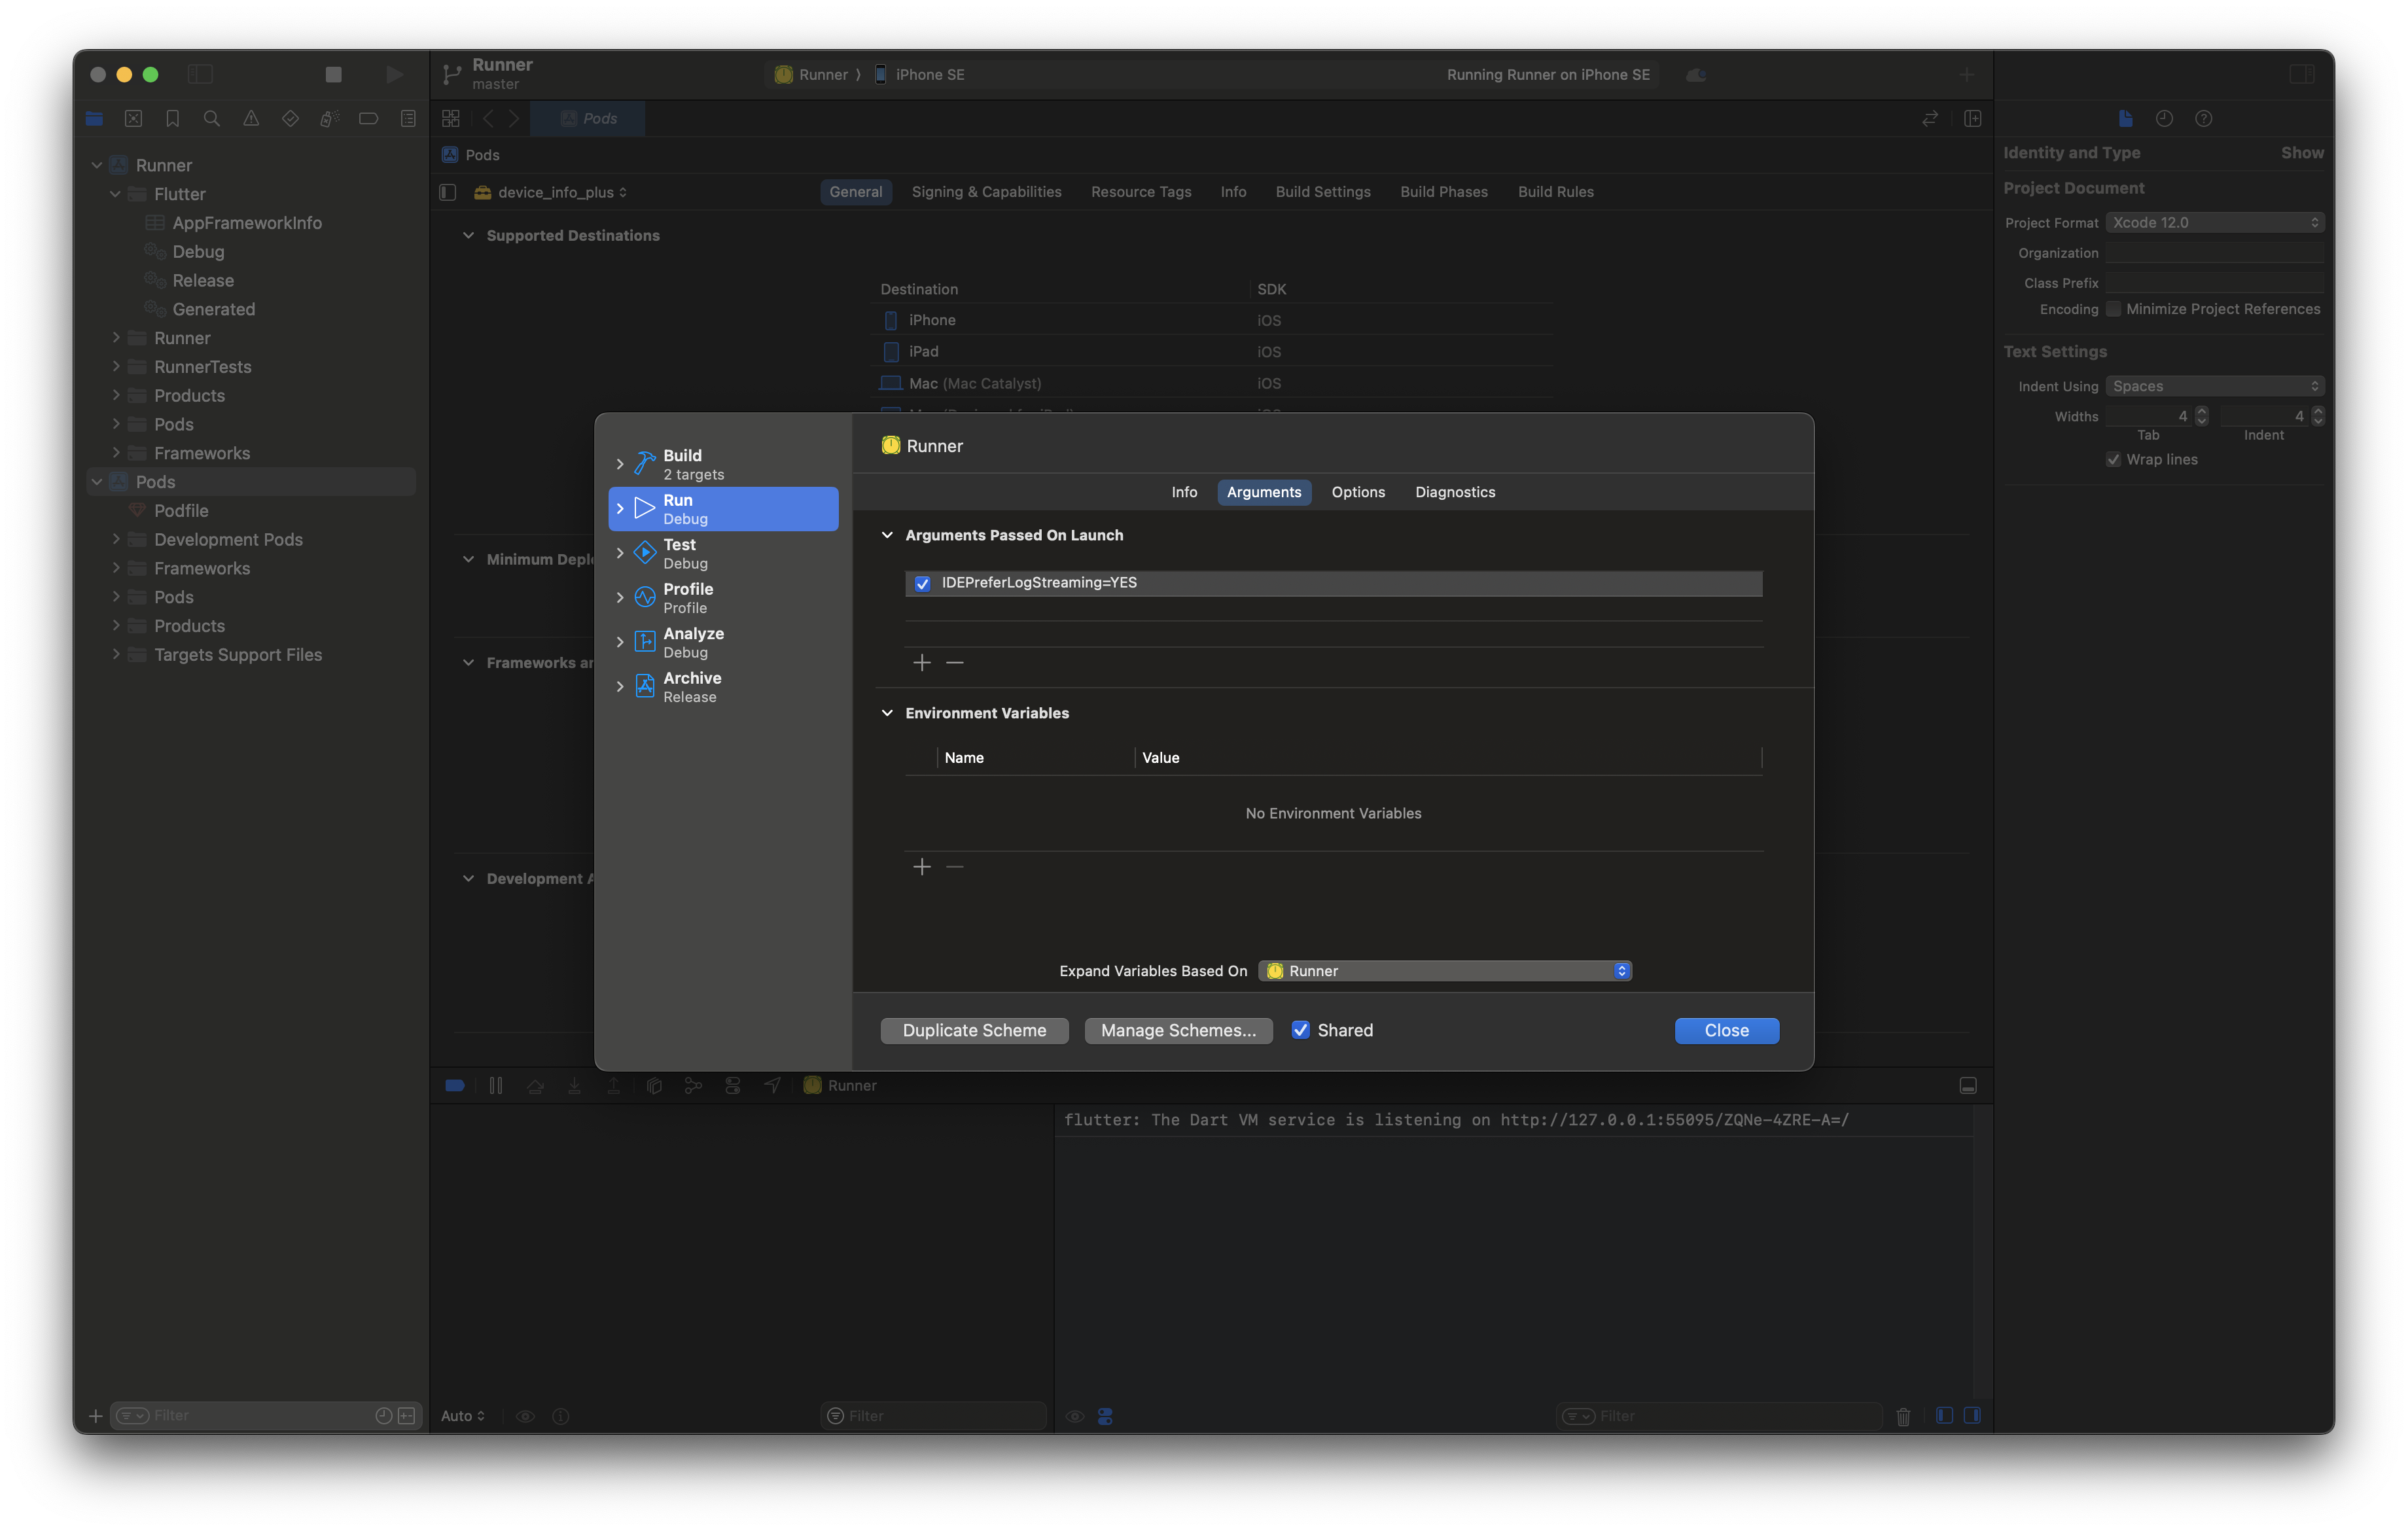The width and height of the screenshot is (2408, 1531).
Task: Switch to the Info tab in scheme editor
Action: click(1184, 492)
